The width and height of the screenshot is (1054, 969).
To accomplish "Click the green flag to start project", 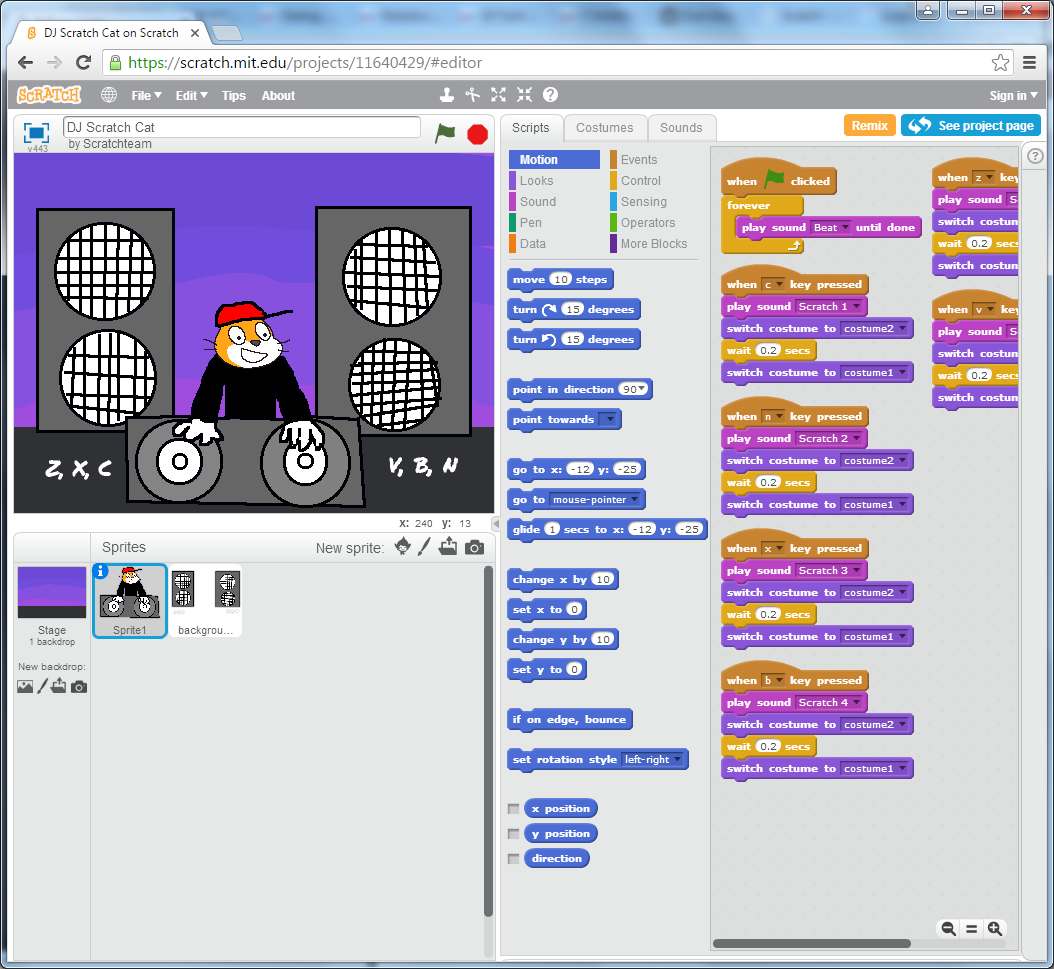I will [x=445, y=133].
